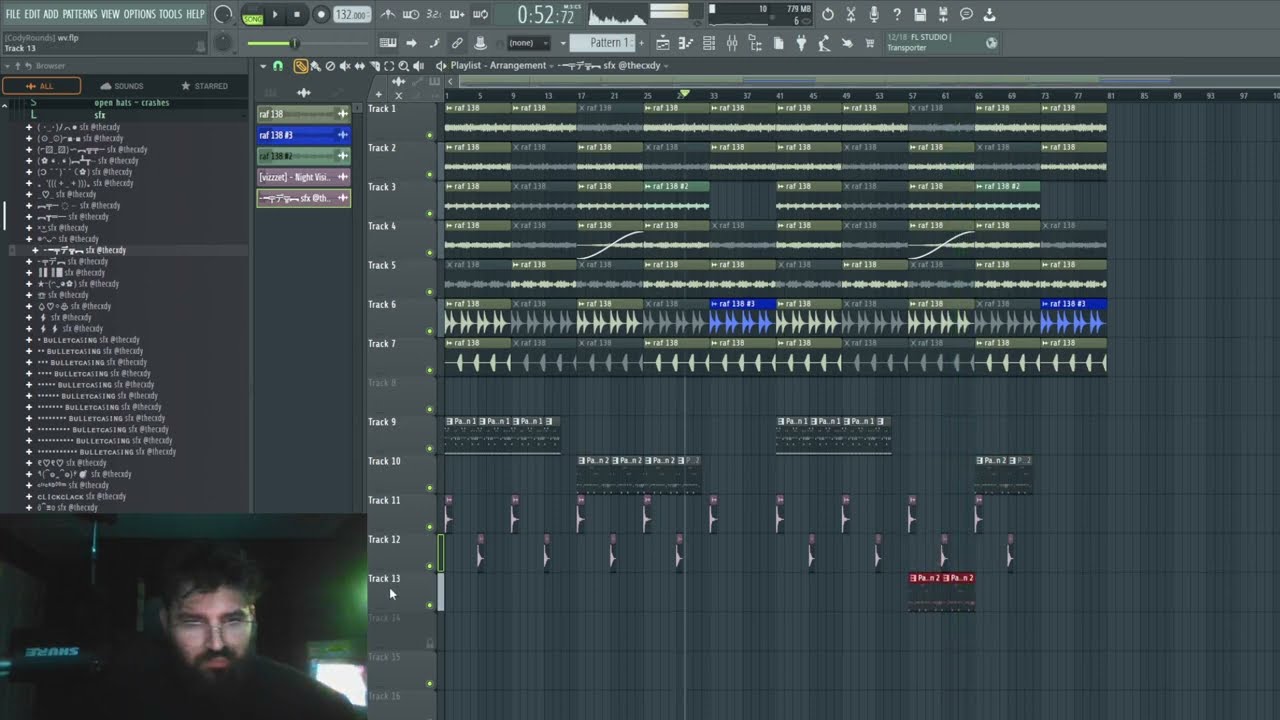Open the channel rack icon
The width and height of the screenshot is (1280, 720).
pos(709,43)
